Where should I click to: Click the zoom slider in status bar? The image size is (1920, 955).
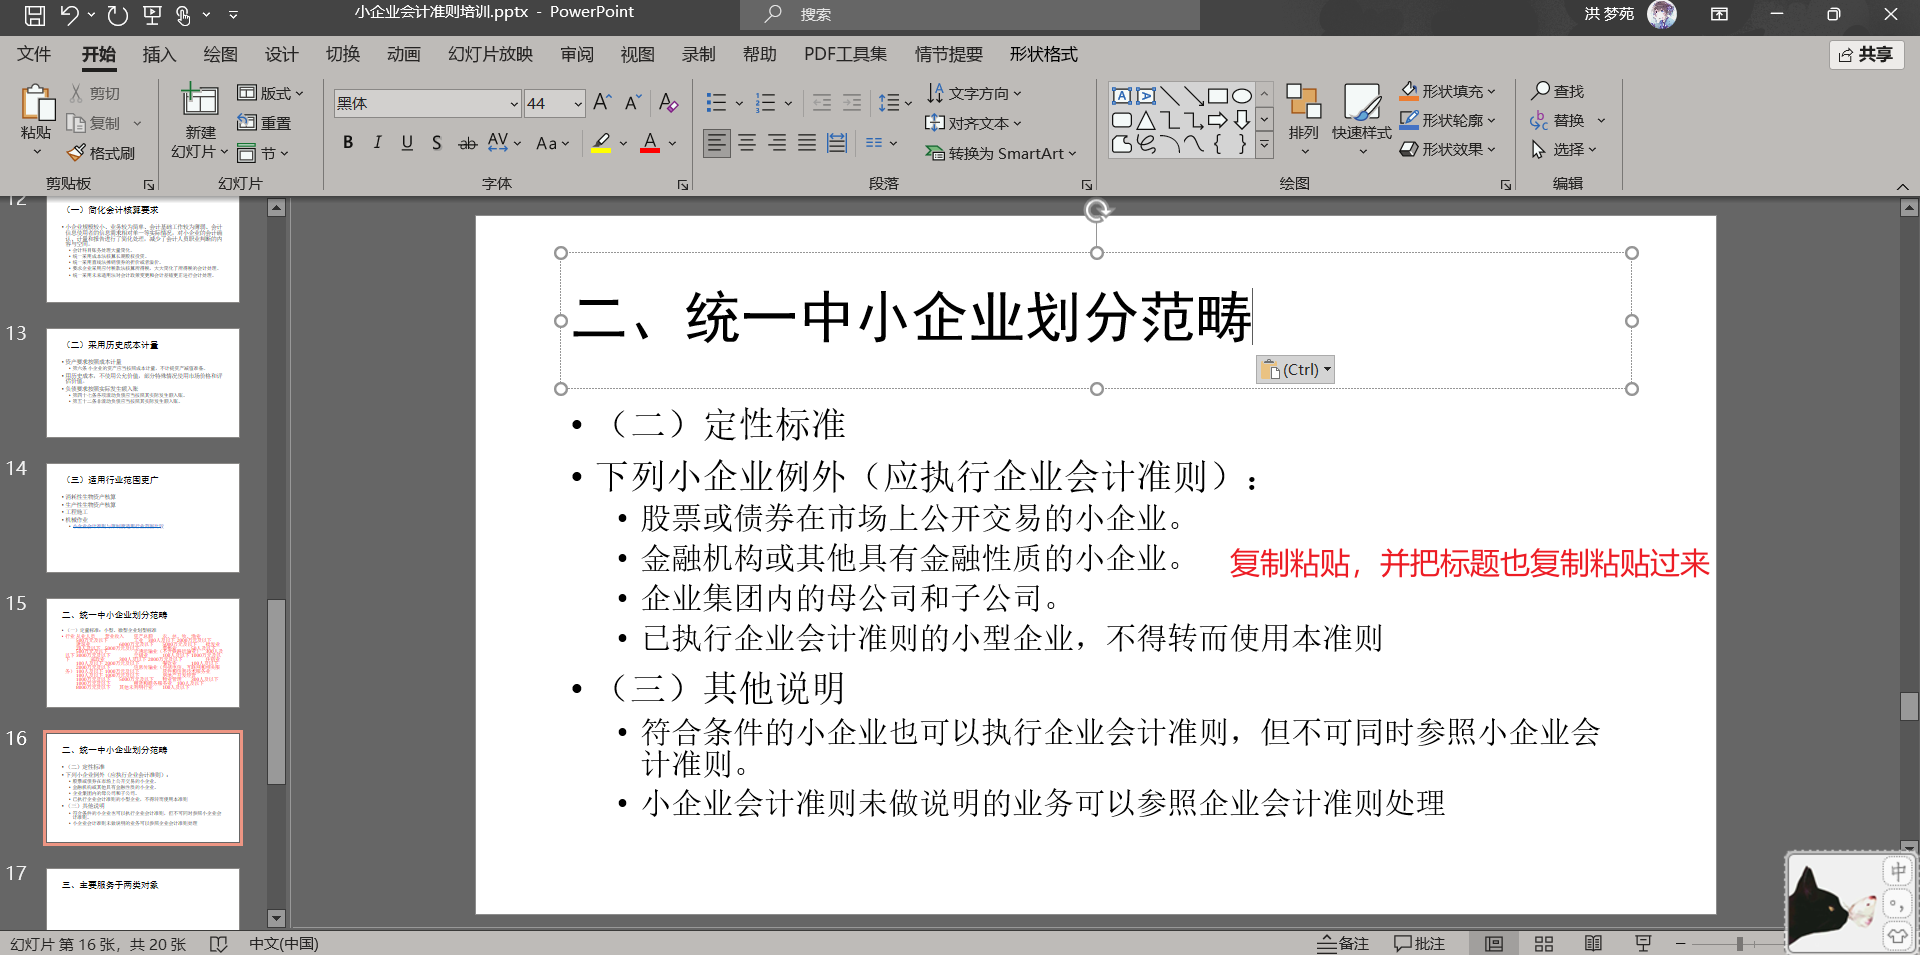[x=1739, y=943]
